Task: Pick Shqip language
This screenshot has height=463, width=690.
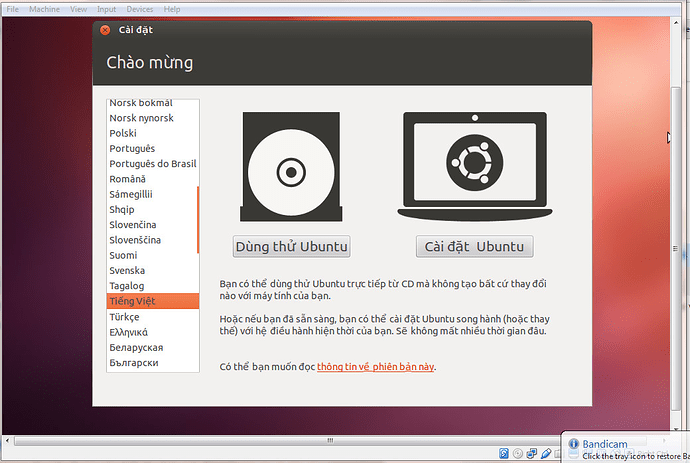Action: (x=152, y=209)
